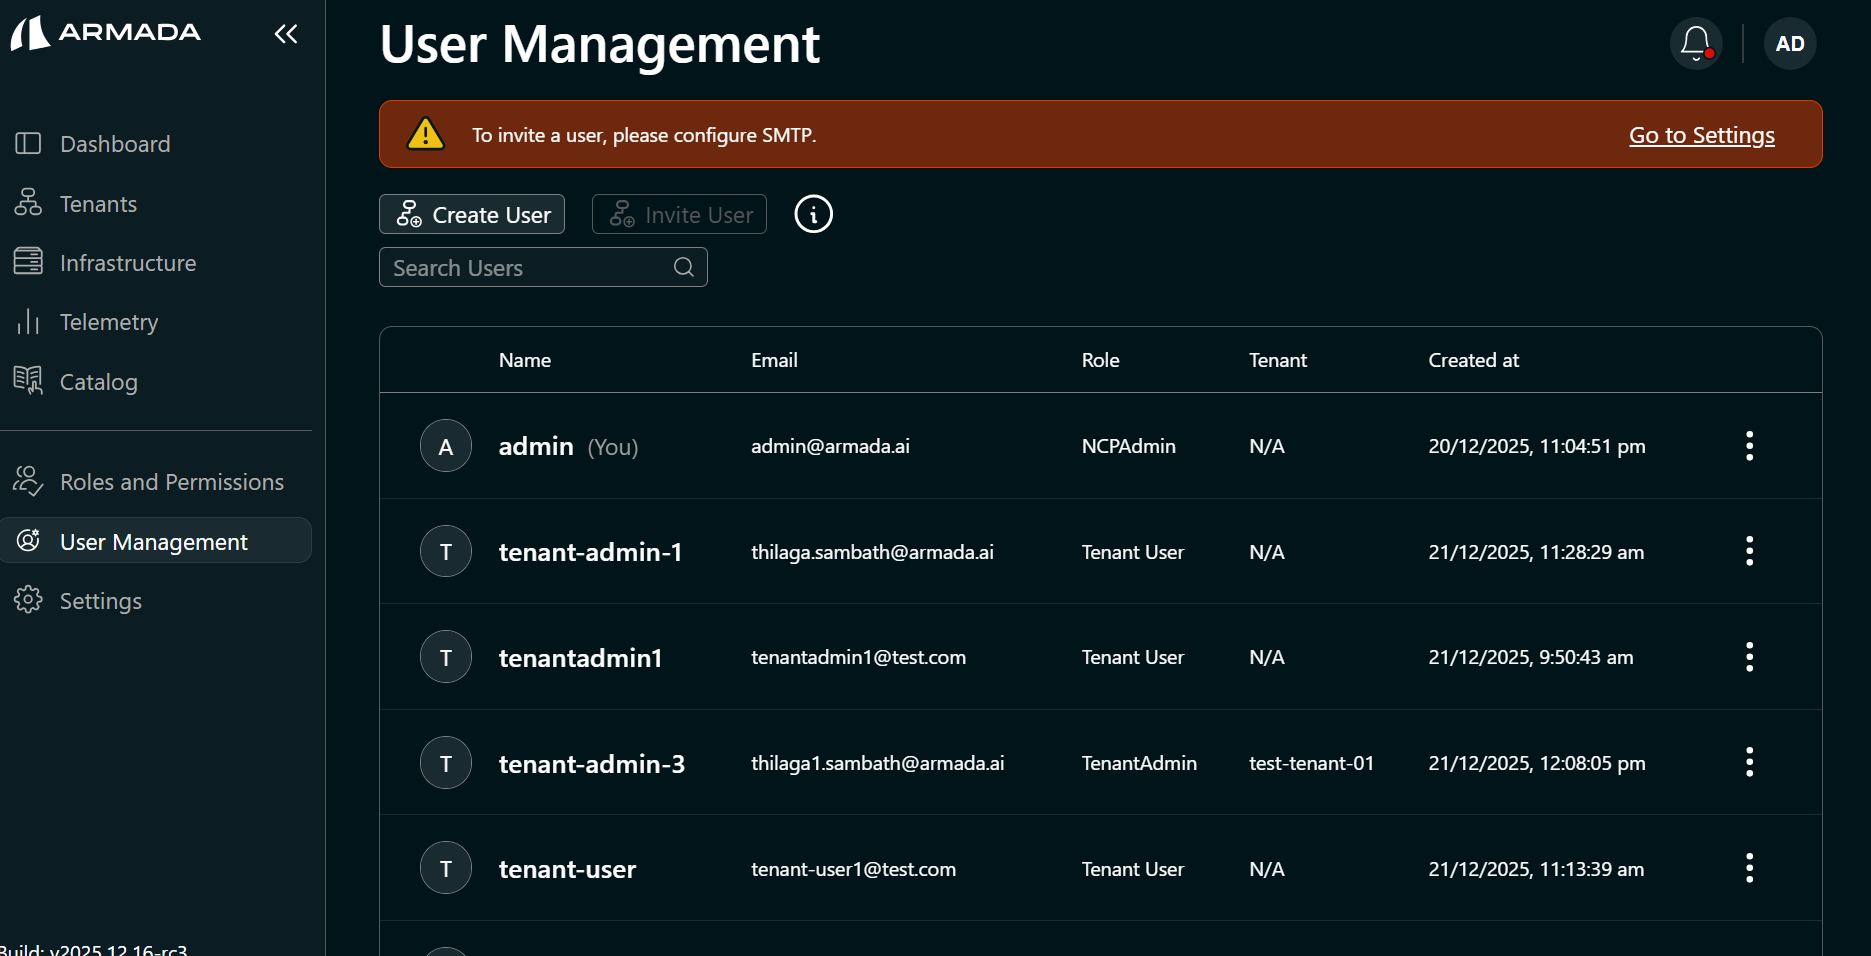
Task: Open the tenant-user row actions menu
Action: click(x=1749, y=868)
